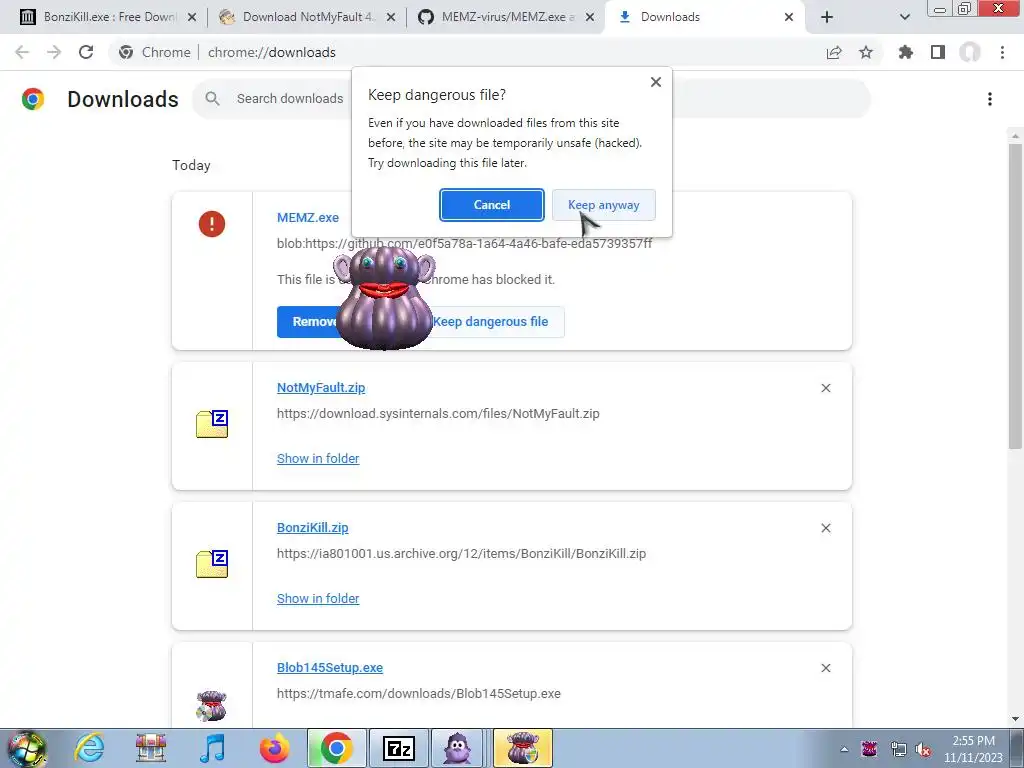The width and height of the screenshot is (1024, 768).
Task: Switch to the MEMZ-virus/MEMZ.exe GitHub tab
Action: pyautogui.click(x=505, y=17)
